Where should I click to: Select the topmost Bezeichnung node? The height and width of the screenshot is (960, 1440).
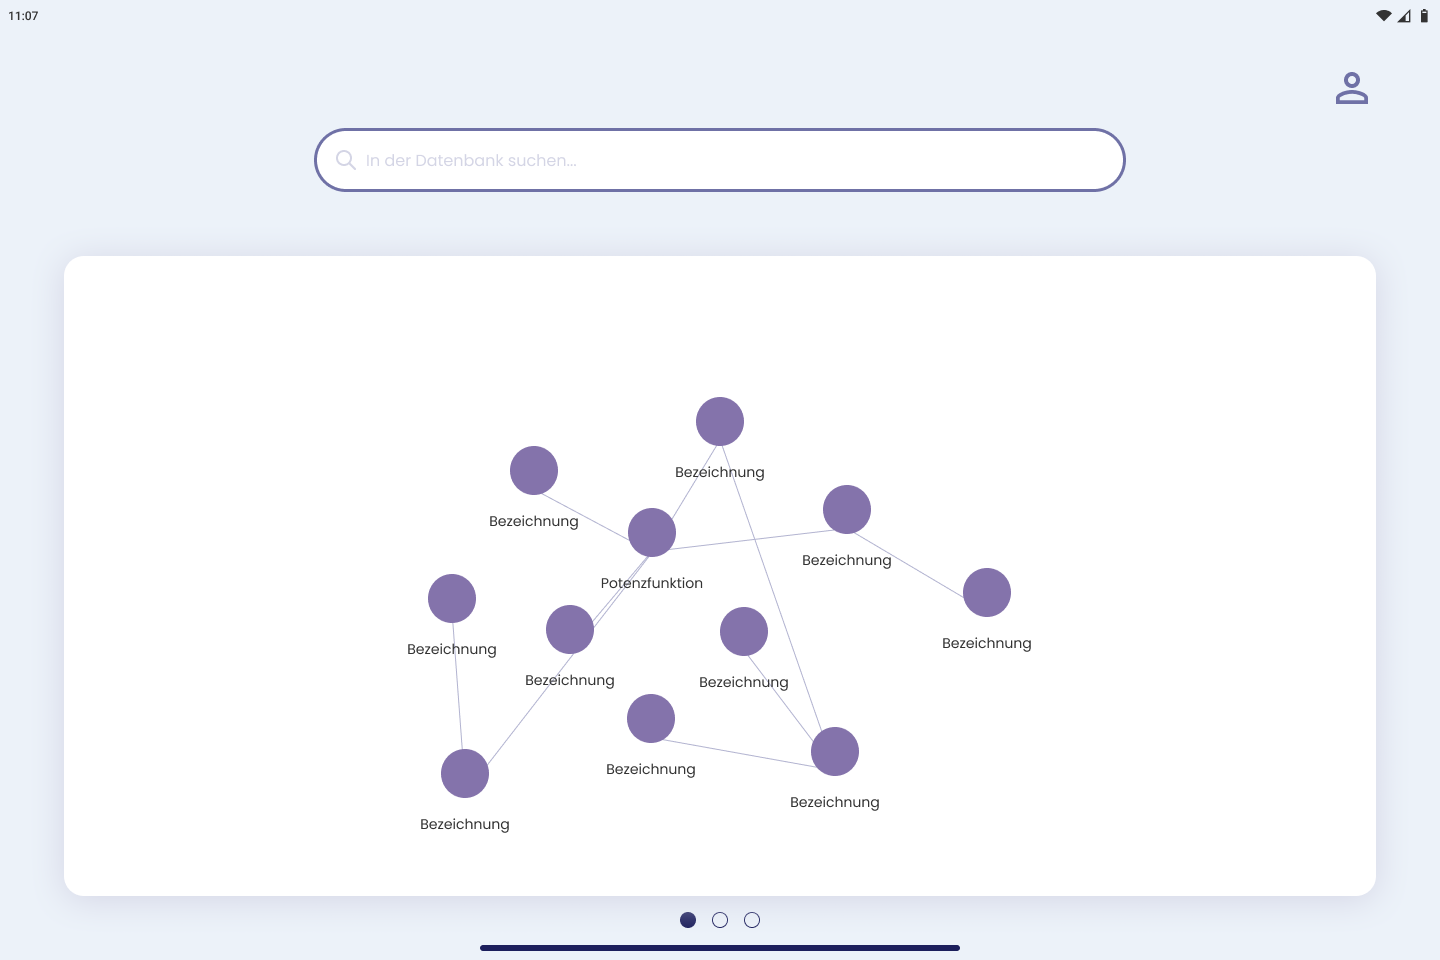coord(719,421)
